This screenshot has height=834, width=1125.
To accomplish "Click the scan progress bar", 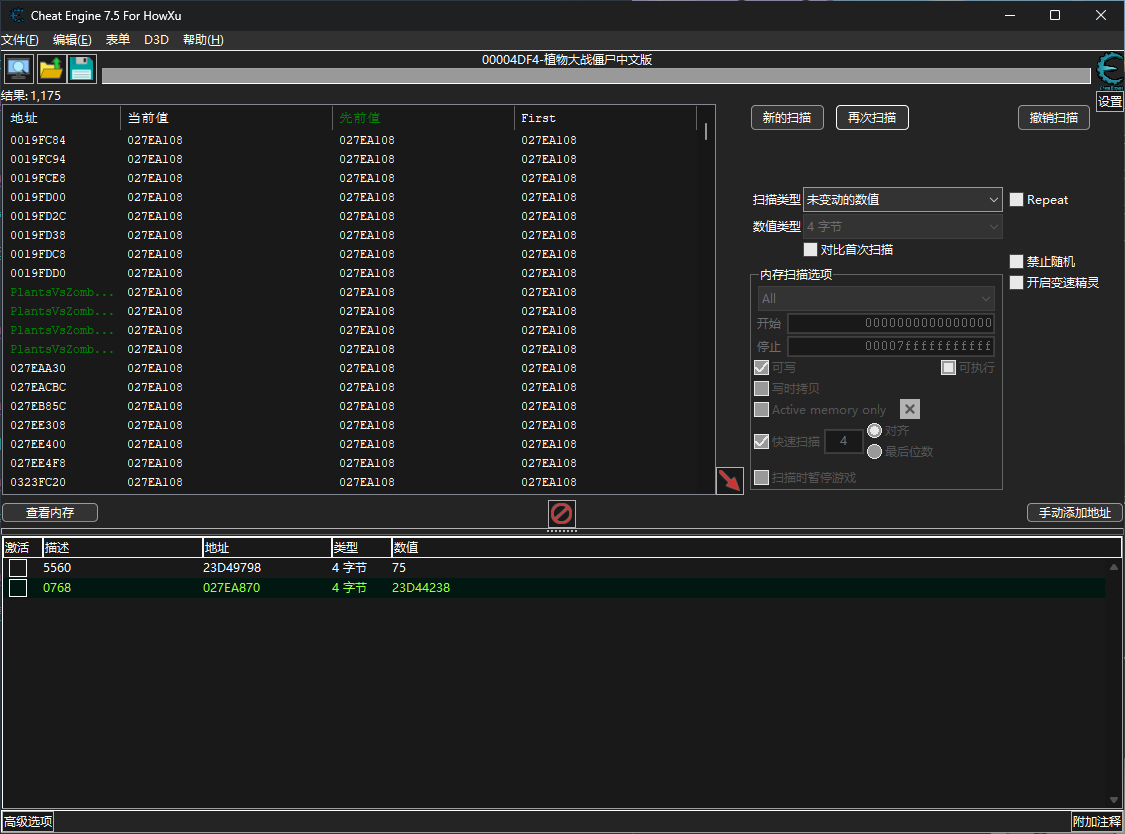I will tap(596, 77).
